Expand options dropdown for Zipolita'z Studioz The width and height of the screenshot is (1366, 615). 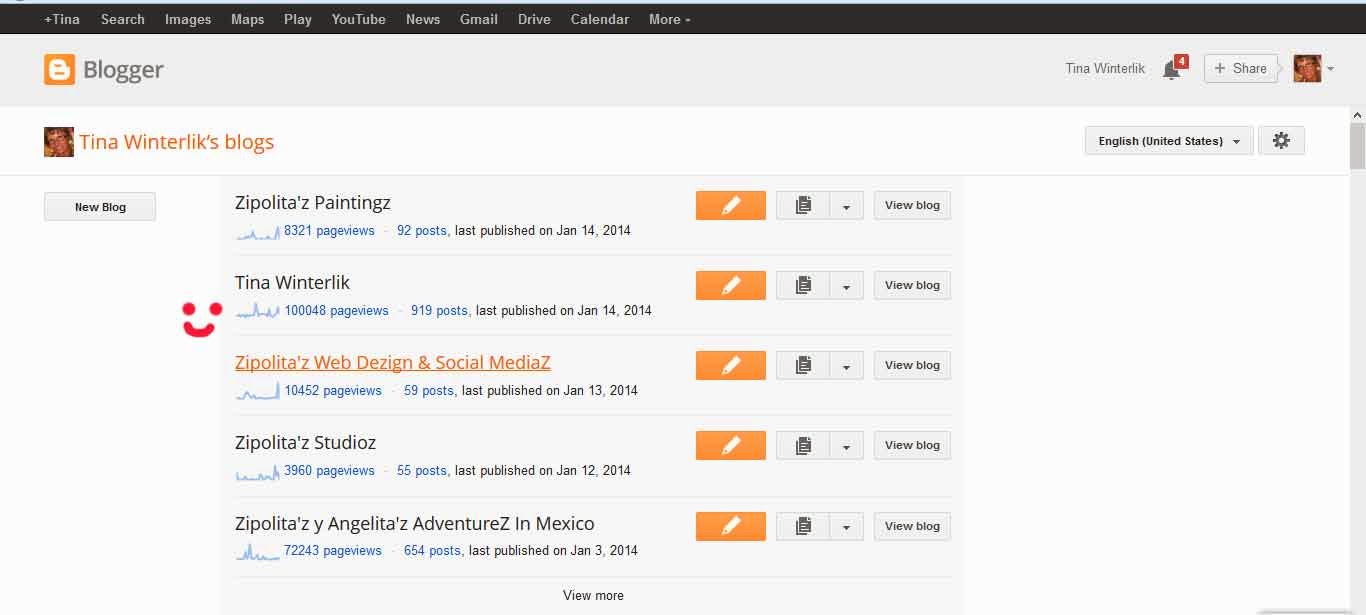pyautogui.click(x=846, y=445)
